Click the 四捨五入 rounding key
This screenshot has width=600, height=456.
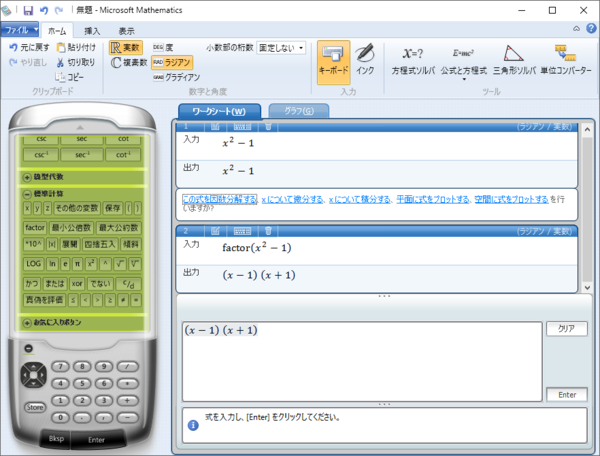pyautogui.click(x=99, y=244)
